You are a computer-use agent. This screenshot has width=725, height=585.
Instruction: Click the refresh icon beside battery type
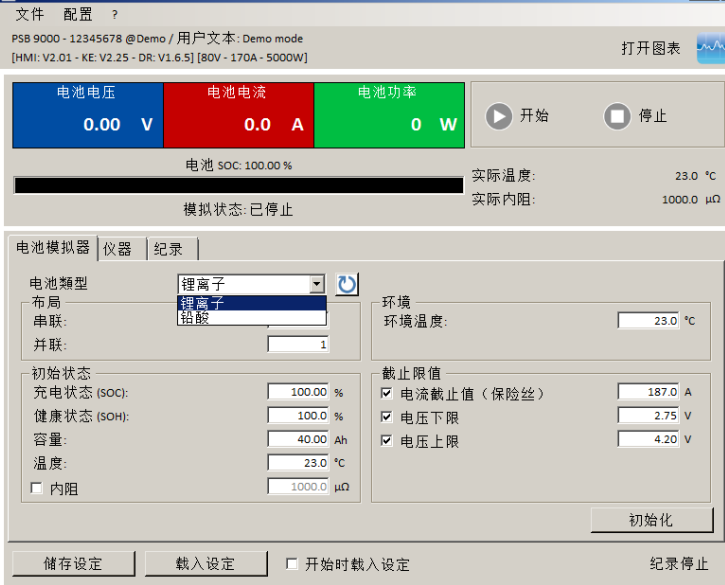tap(346, 284)
